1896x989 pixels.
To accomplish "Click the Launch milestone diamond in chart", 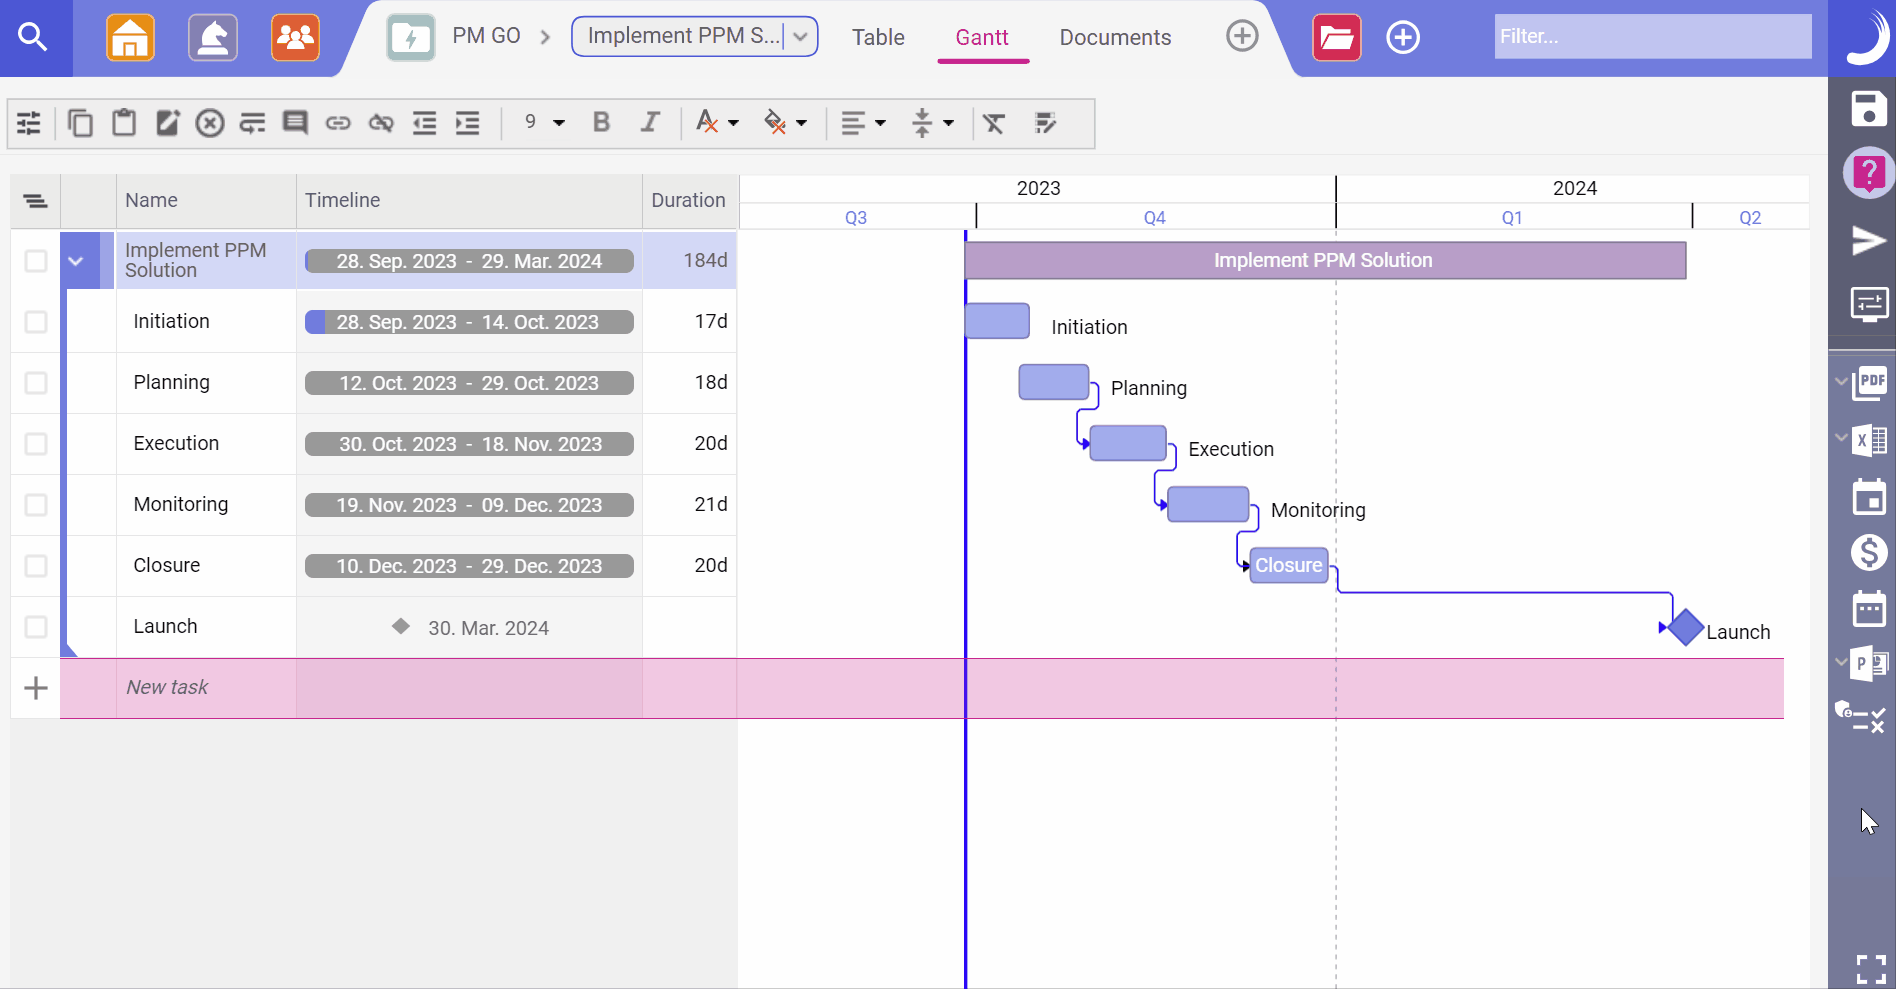I will 1686,627.
